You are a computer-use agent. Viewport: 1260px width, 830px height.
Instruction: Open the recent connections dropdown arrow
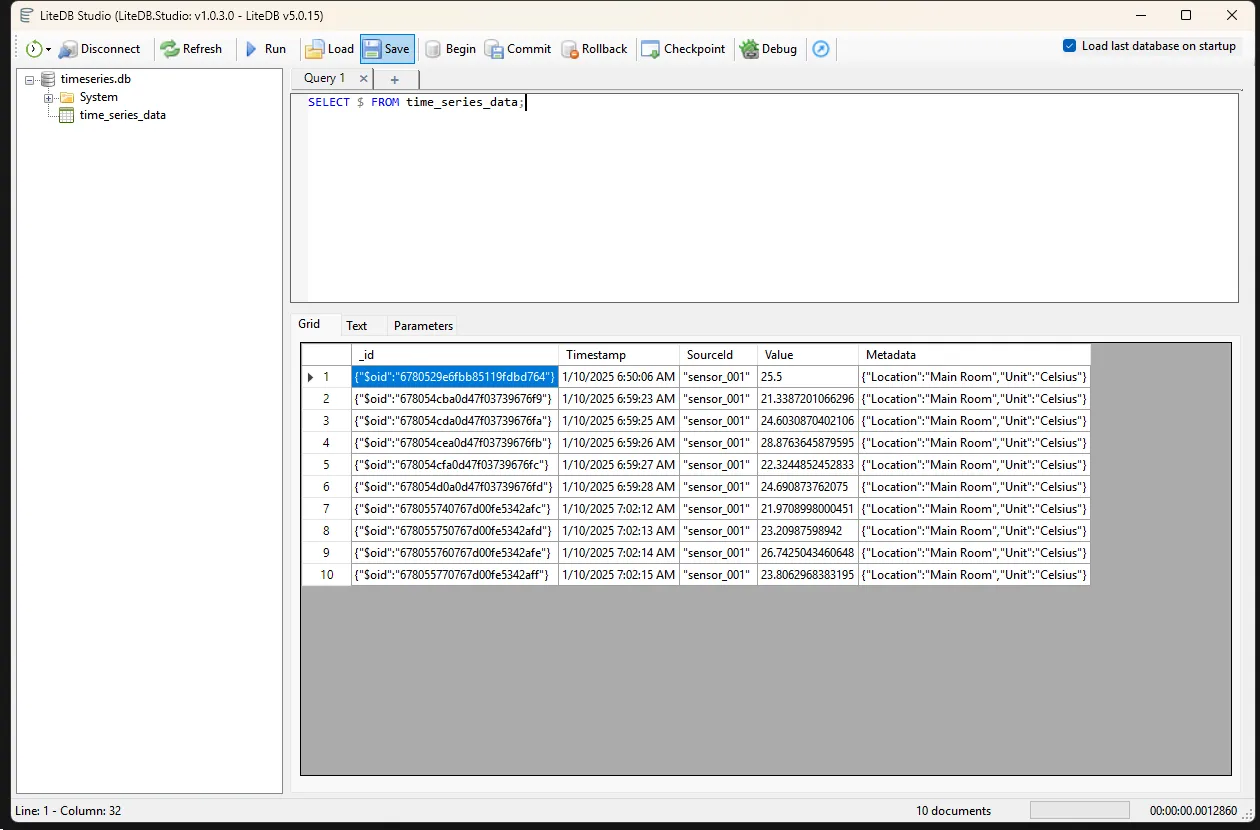(x=48, y=50)
